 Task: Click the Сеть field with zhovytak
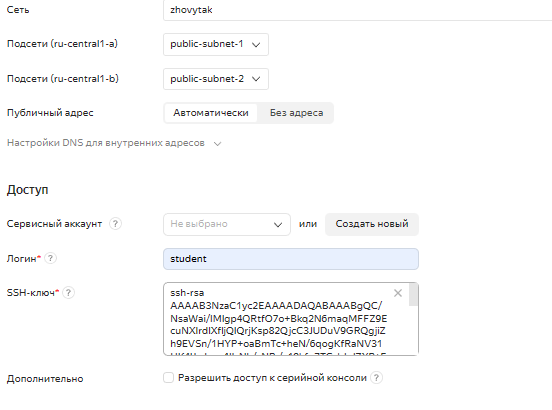click(x=357, y=10)
